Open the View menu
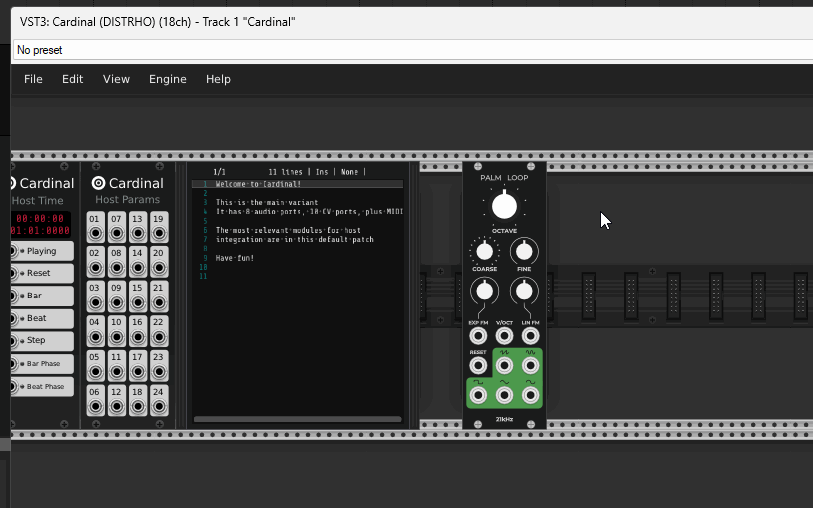 click(116, 79)
